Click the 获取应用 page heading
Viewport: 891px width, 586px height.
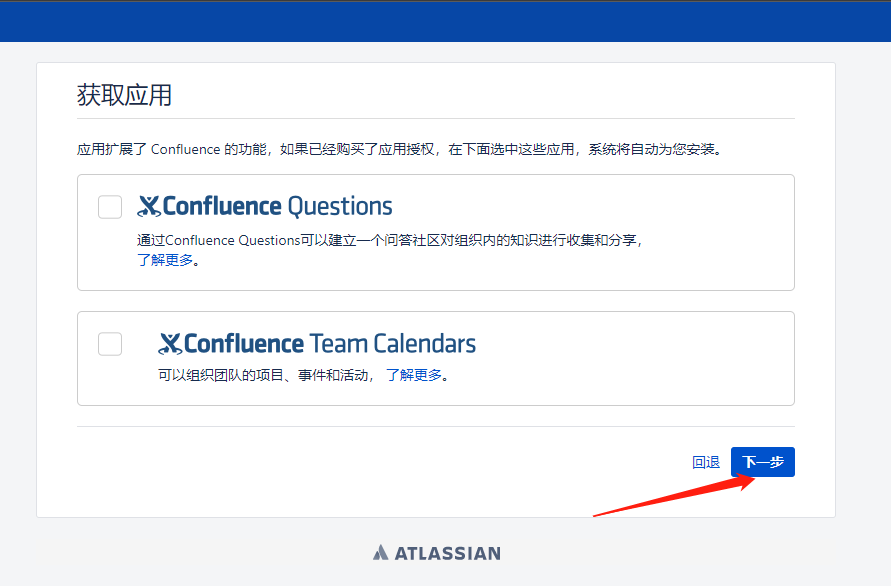click(125, 95)
